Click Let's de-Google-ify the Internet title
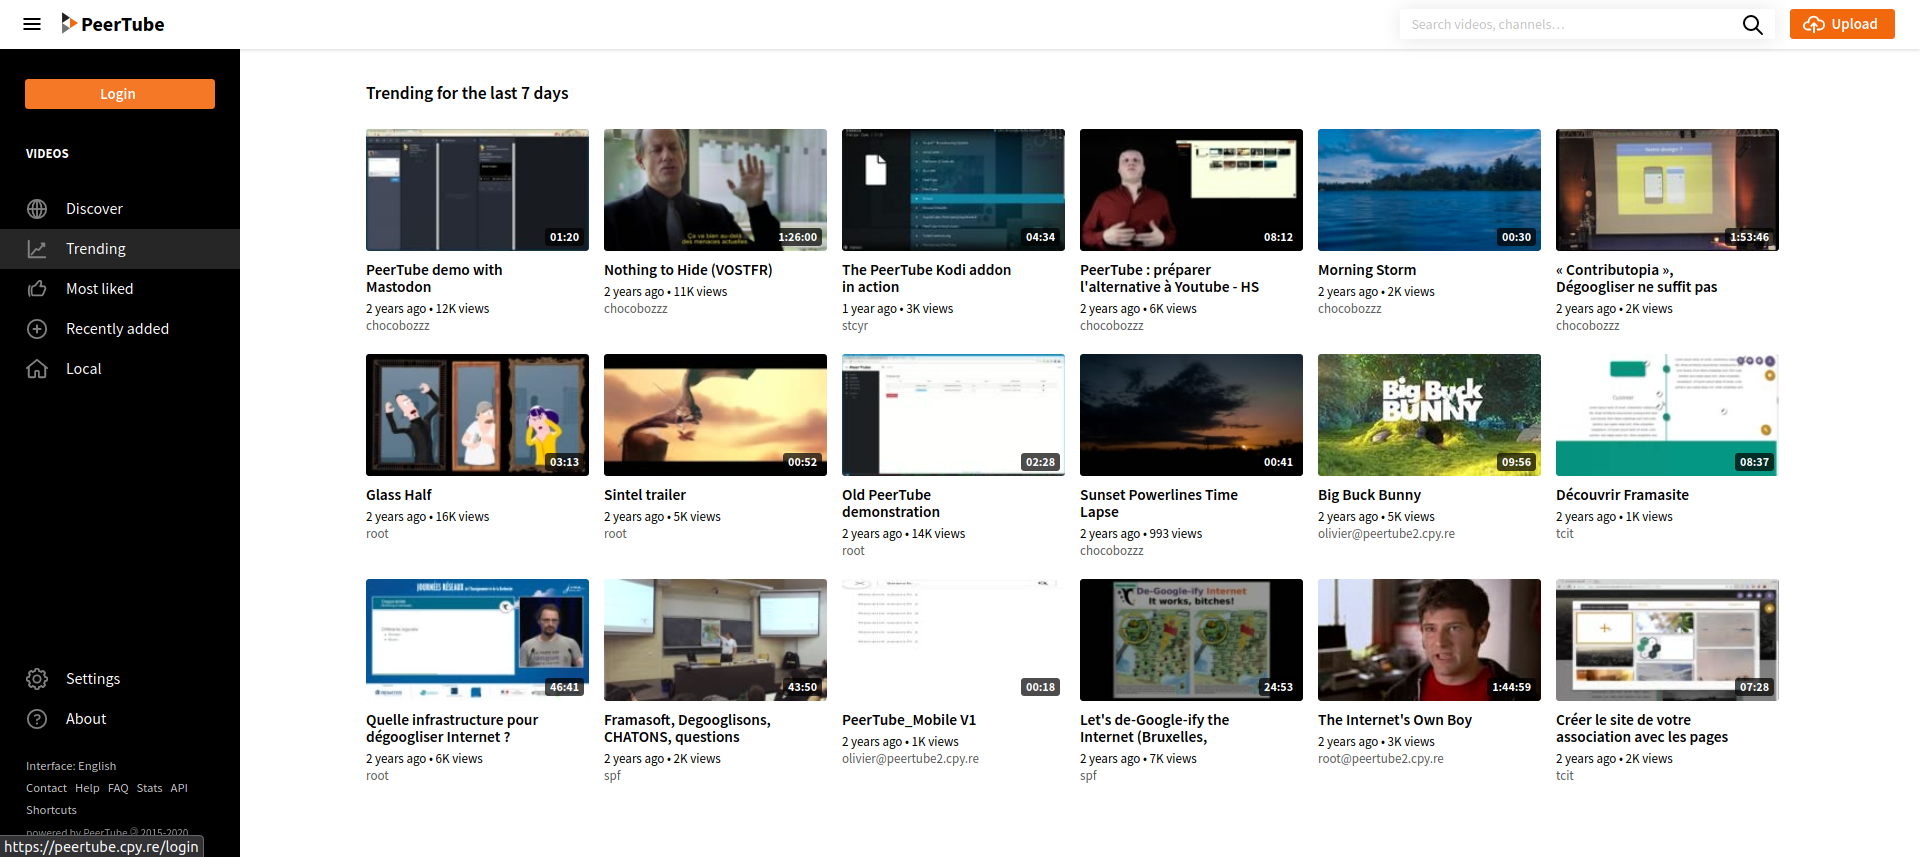 tap(1154, 729)
